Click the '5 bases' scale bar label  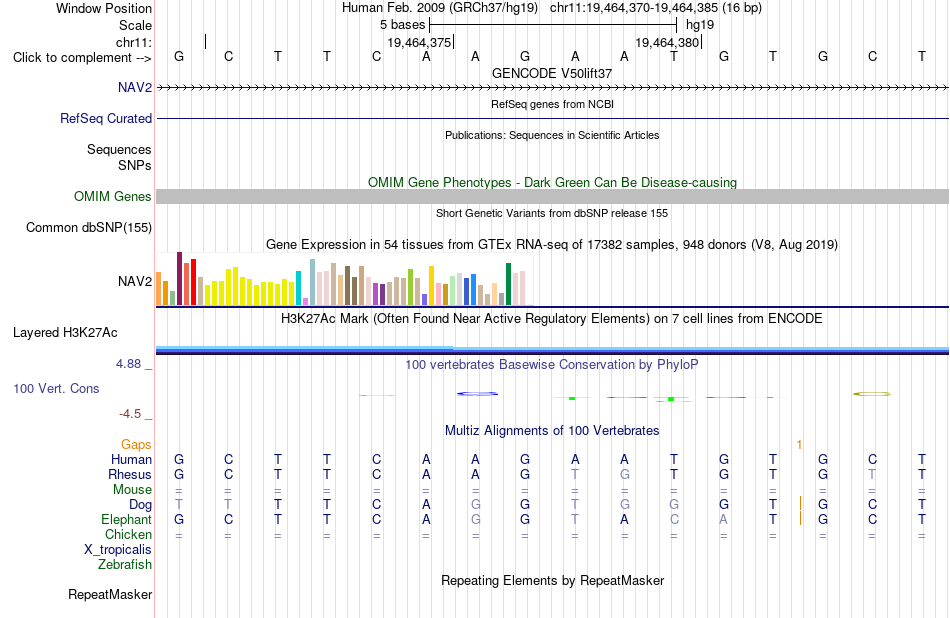pyautogui.click(x=402, y=25)
